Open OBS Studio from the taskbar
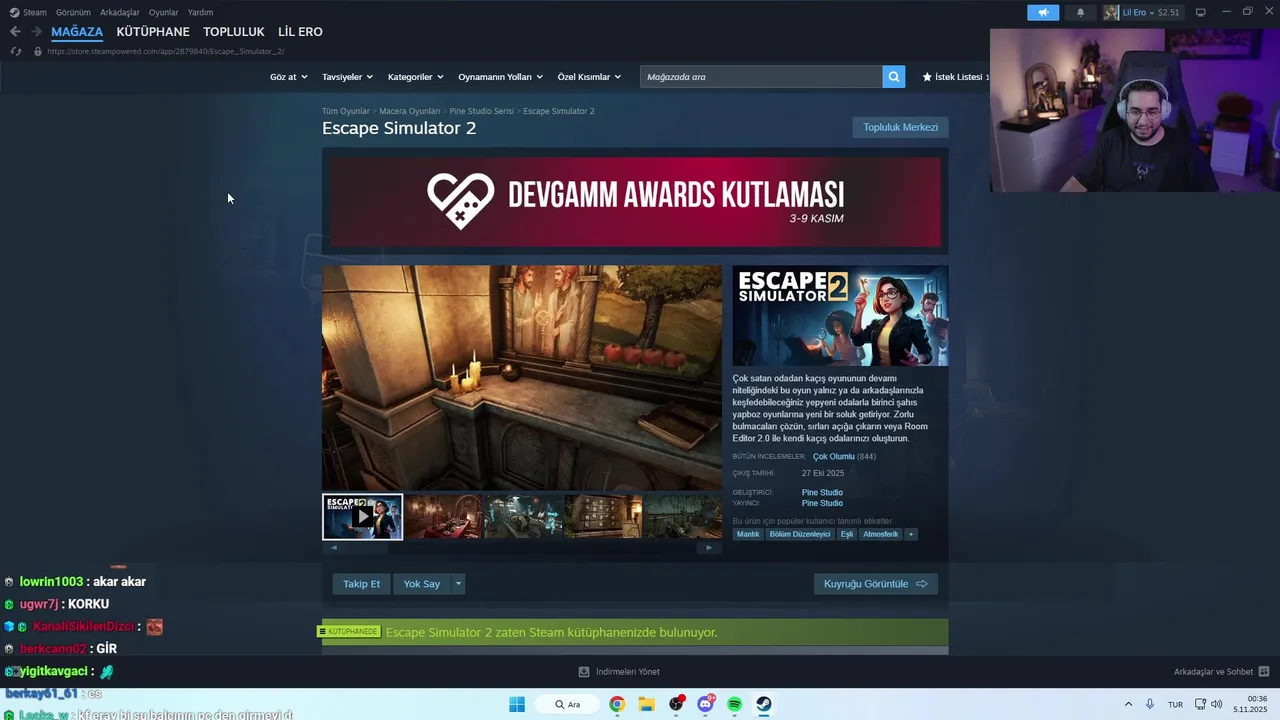Viewport: 1280px width, 720px height. pyautogui.click(x=677, y=704)
